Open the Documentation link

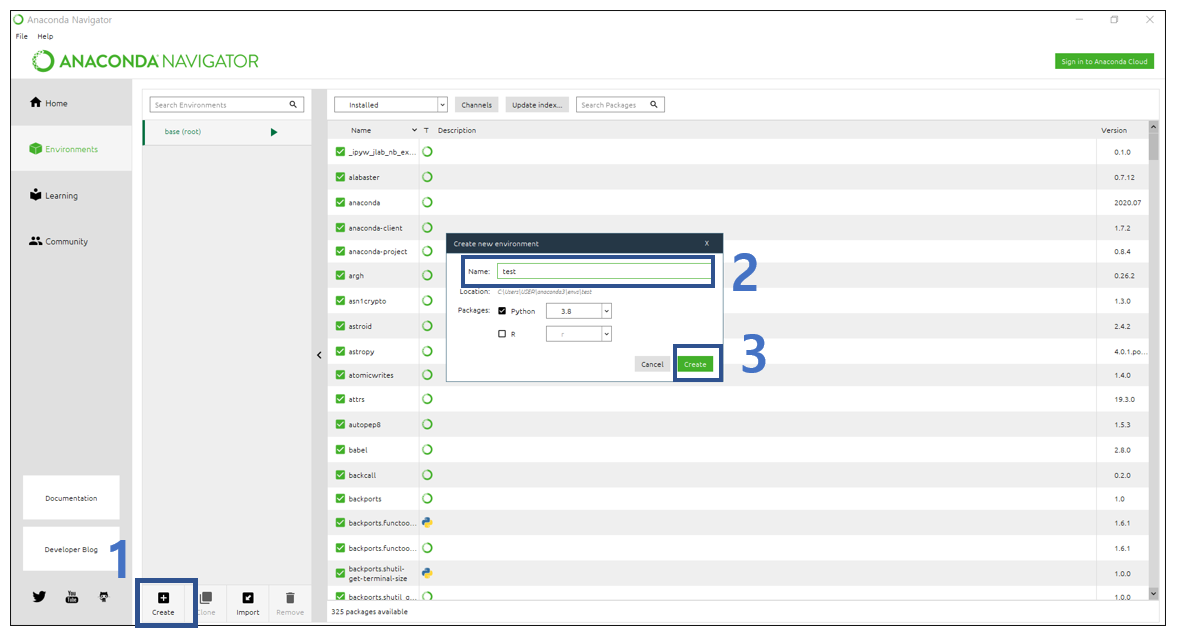[x=71, y=498]
